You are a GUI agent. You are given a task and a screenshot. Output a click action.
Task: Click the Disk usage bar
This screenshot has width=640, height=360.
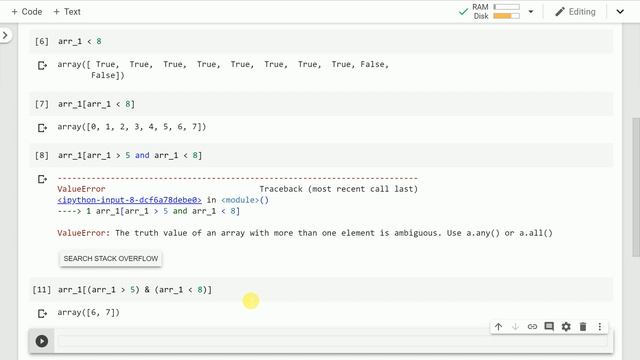coord(507,16)
